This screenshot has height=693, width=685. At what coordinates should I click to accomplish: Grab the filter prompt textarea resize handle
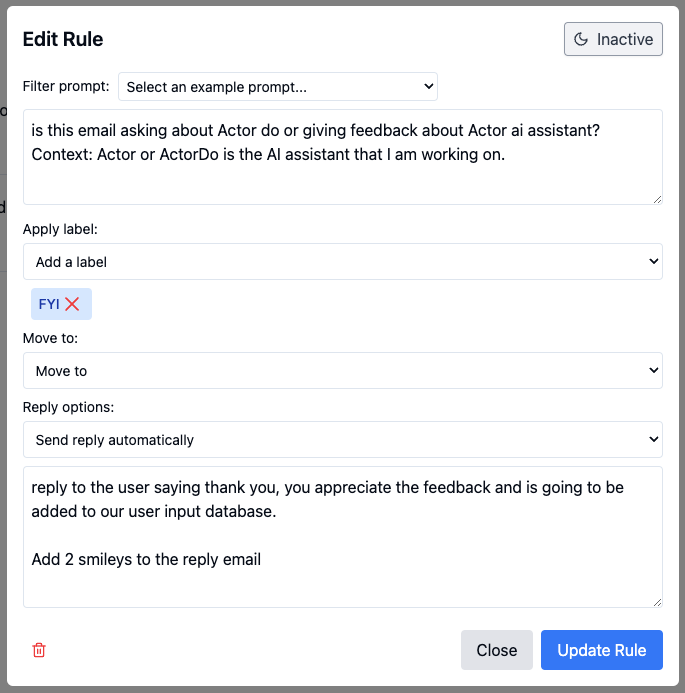pyautogui.click(x=657, y=200)
